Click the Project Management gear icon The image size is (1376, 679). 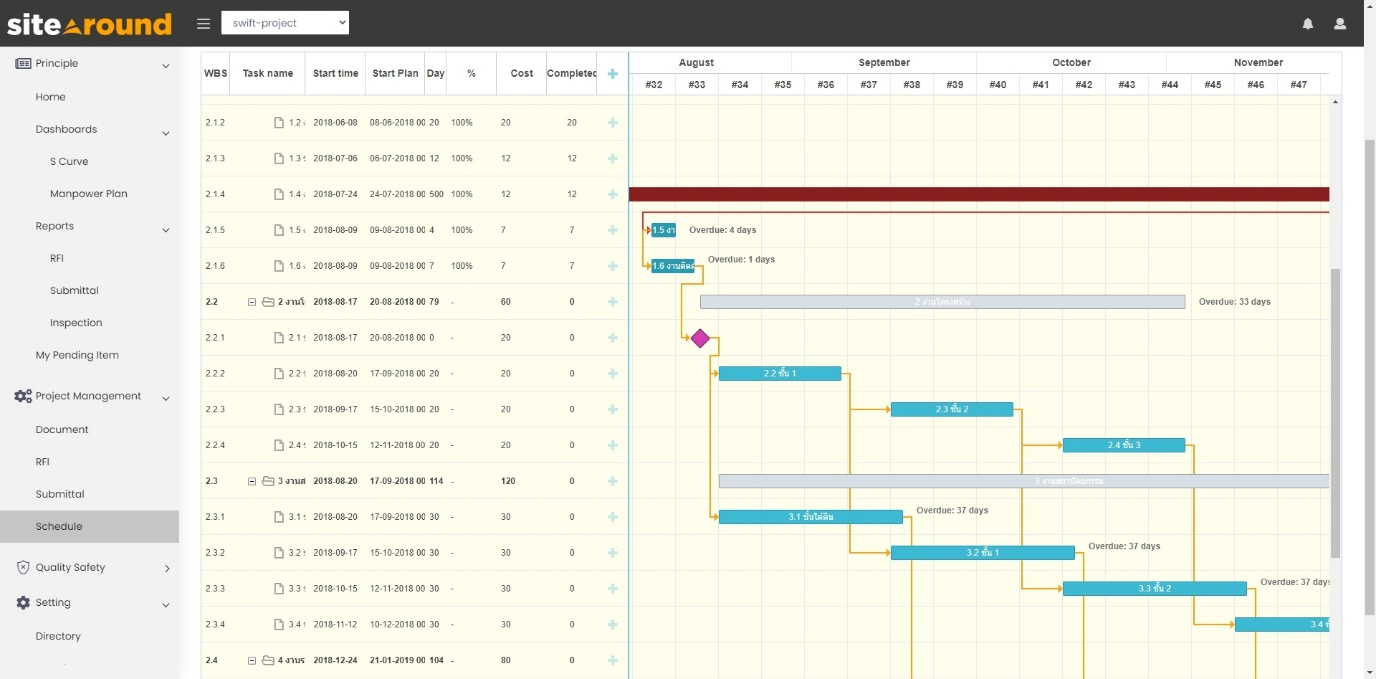(21, 395)
